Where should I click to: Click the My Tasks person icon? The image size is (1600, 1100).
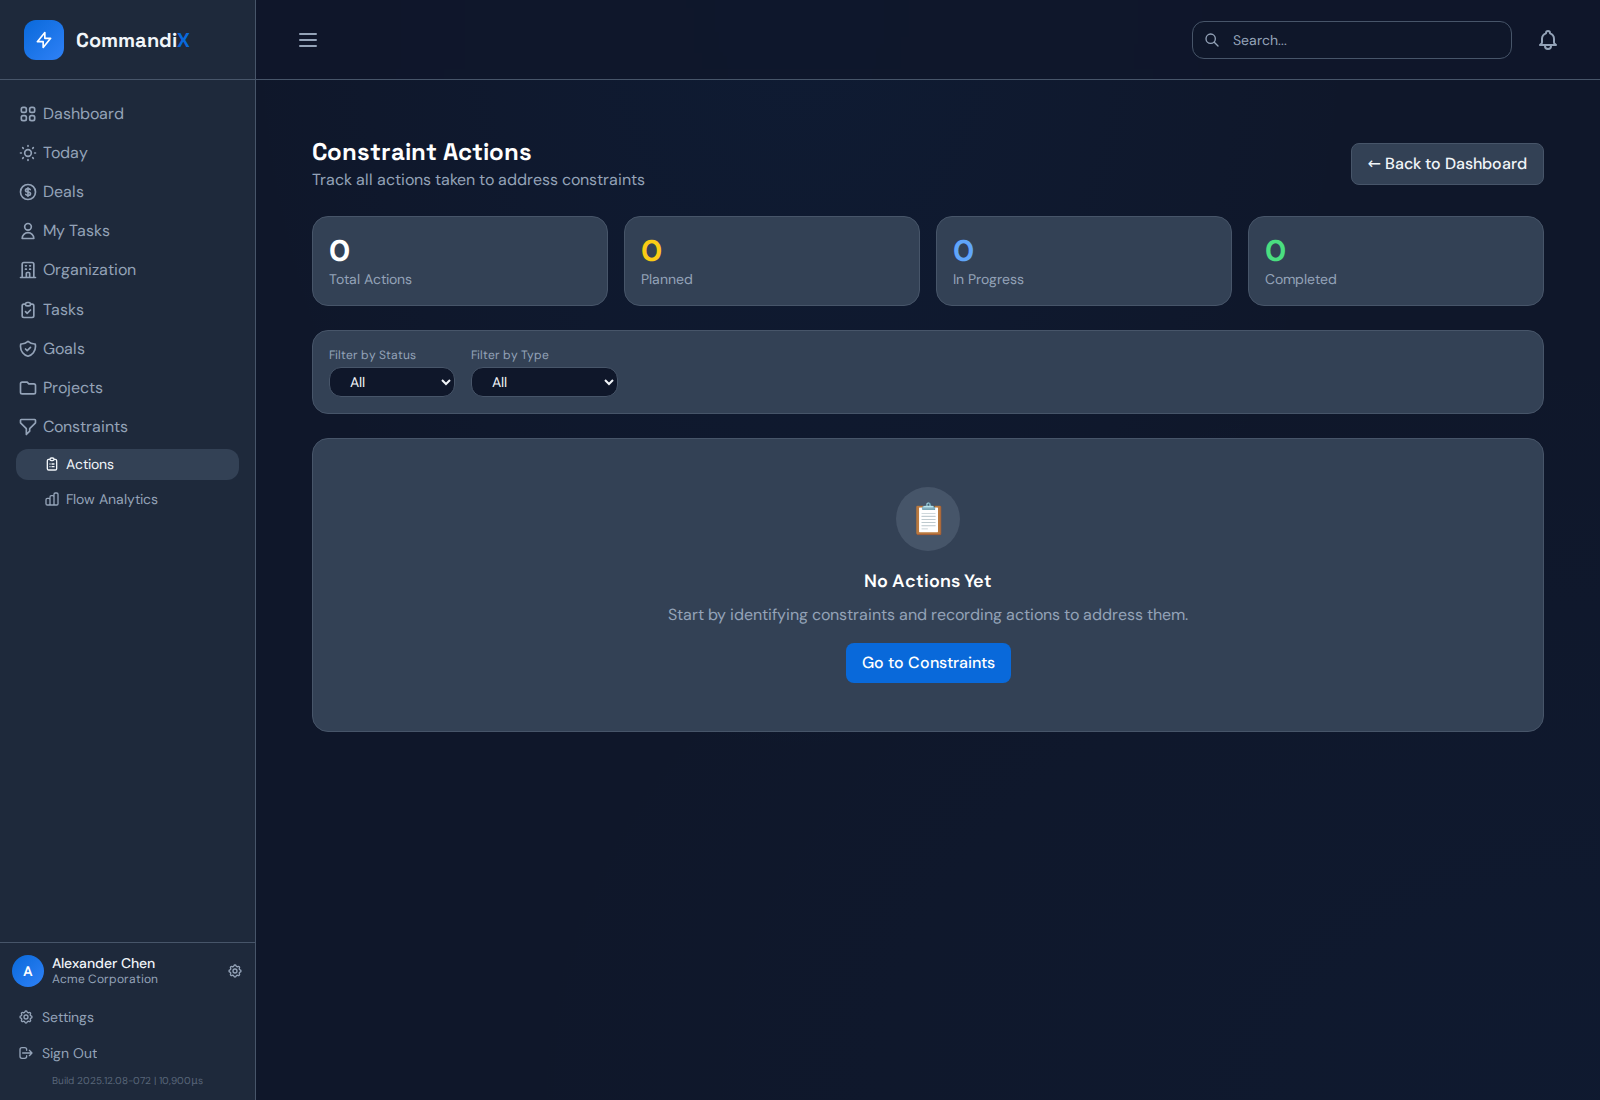pyautogui.click(x=28, y=231)
